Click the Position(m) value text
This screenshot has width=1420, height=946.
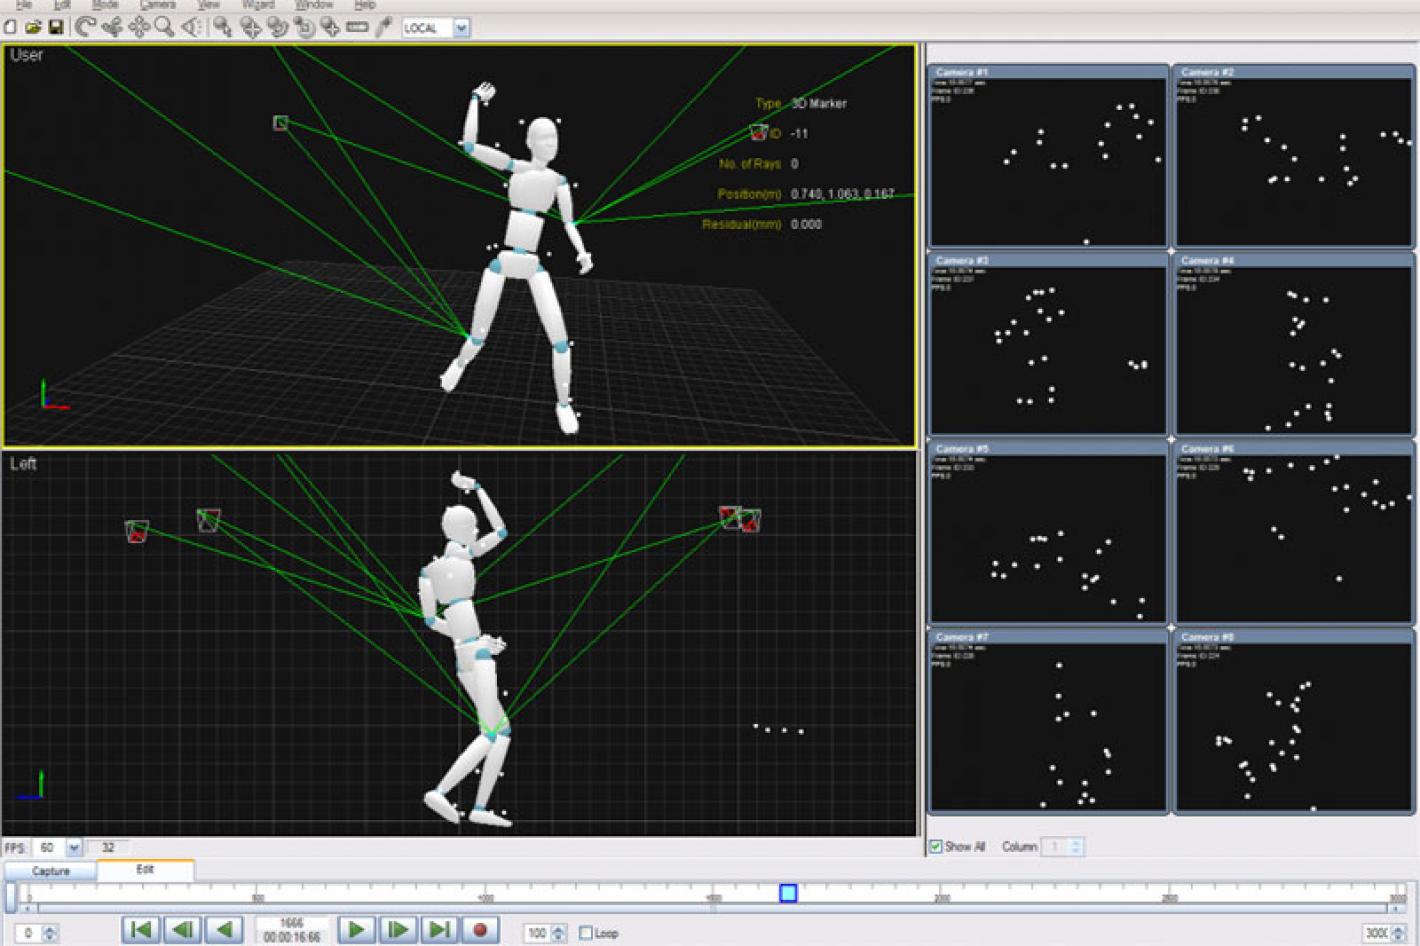842,194
